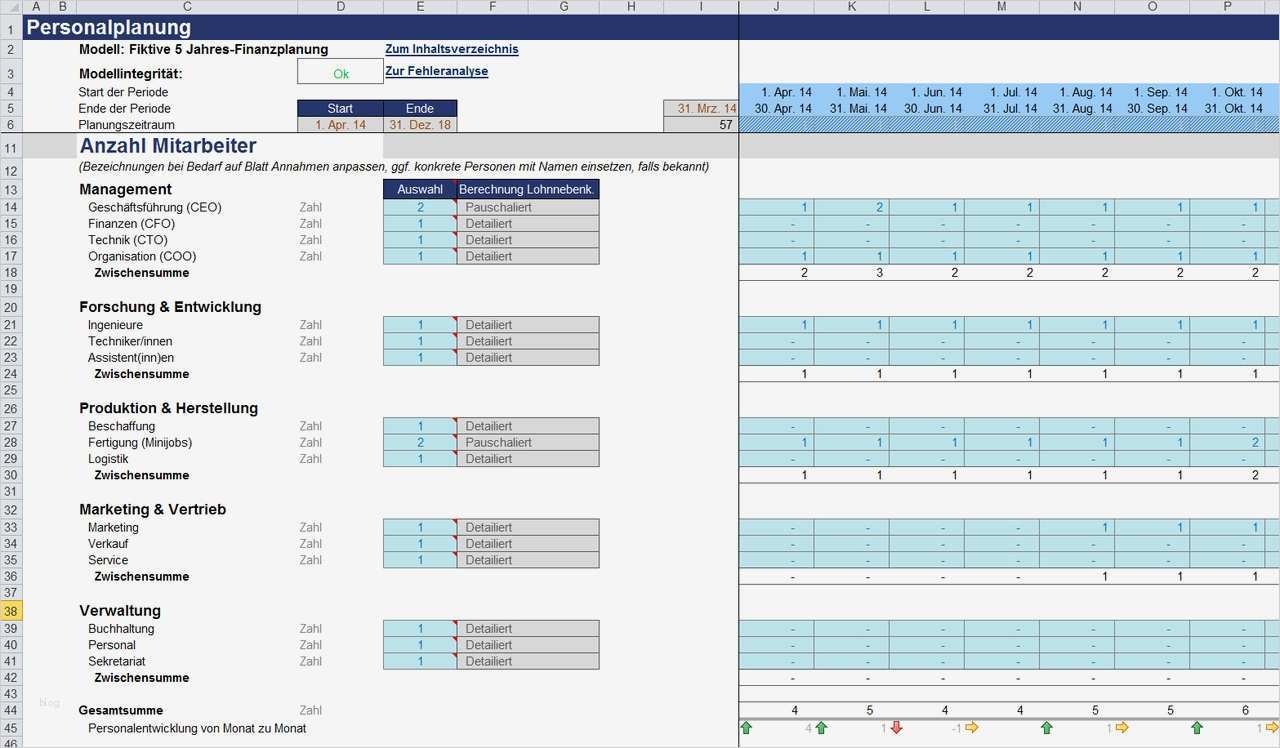Viewport: 1280px width, 748px height.
Task: Click the '31. Mrz. 14' date cell
Action: (701, 108)
